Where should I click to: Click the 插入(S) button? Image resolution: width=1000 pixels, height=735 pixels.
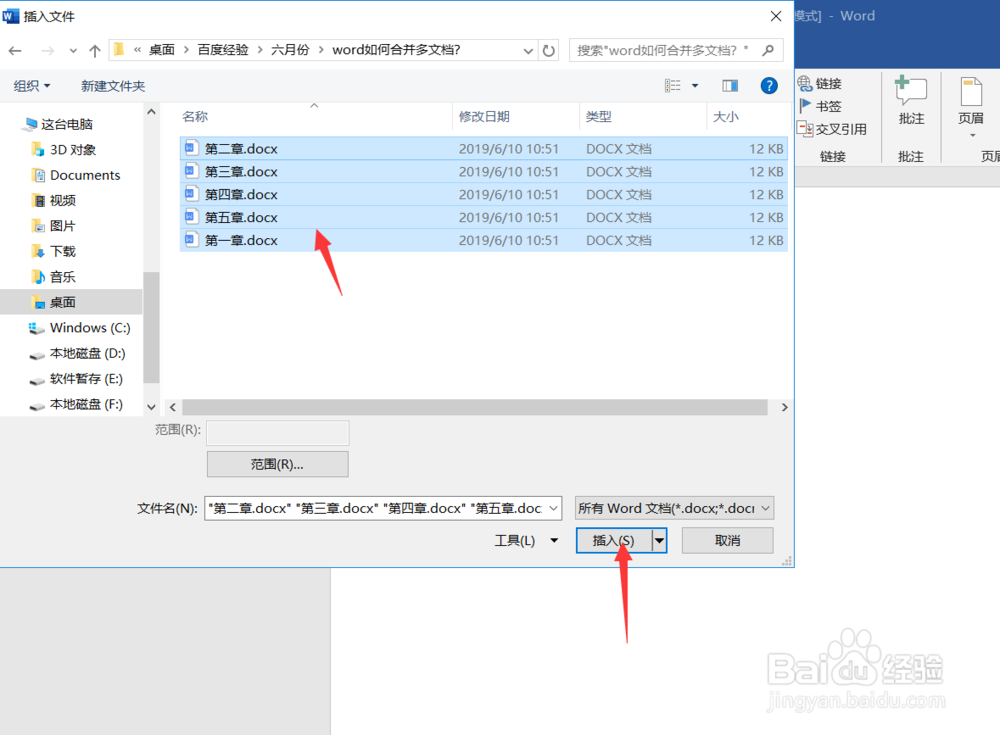point(614,540)
